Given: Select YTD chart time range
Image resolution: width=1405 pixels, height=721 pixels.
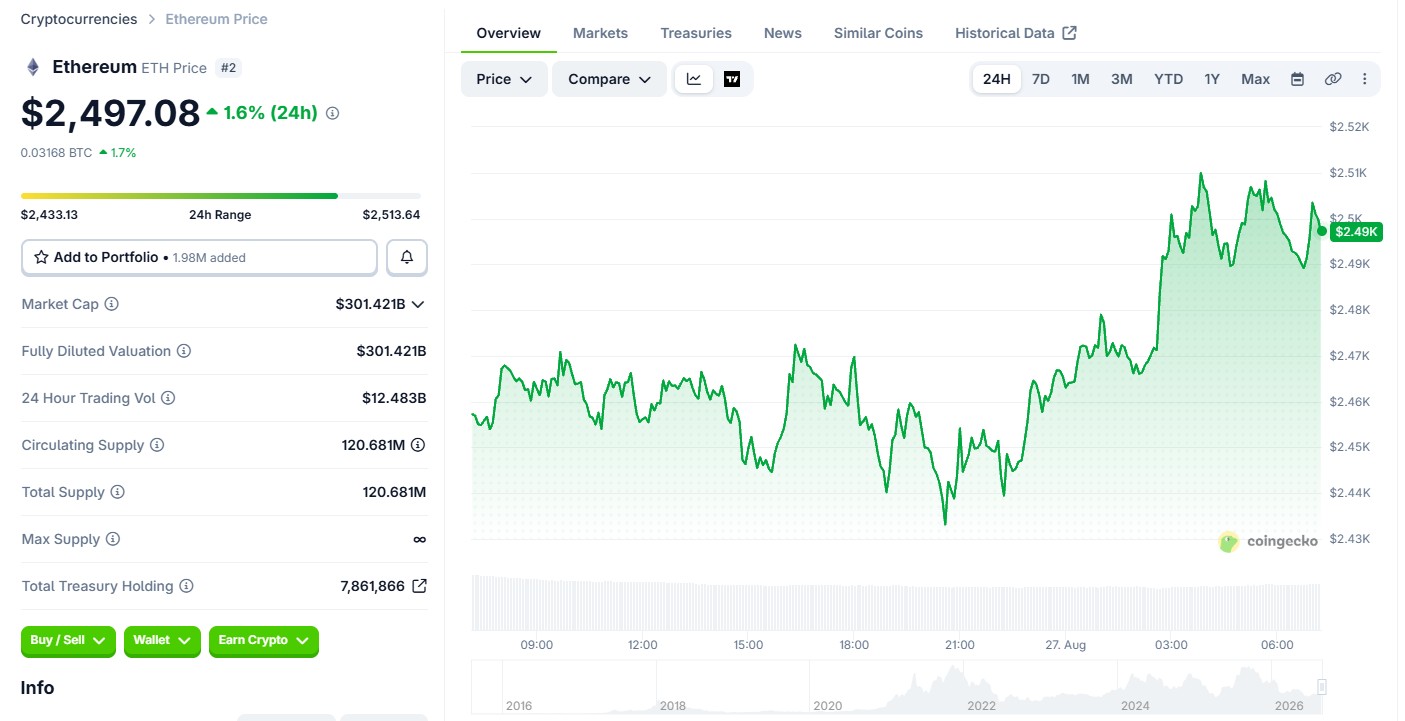Looking at the screenshot, I should tap(1168, 79).
